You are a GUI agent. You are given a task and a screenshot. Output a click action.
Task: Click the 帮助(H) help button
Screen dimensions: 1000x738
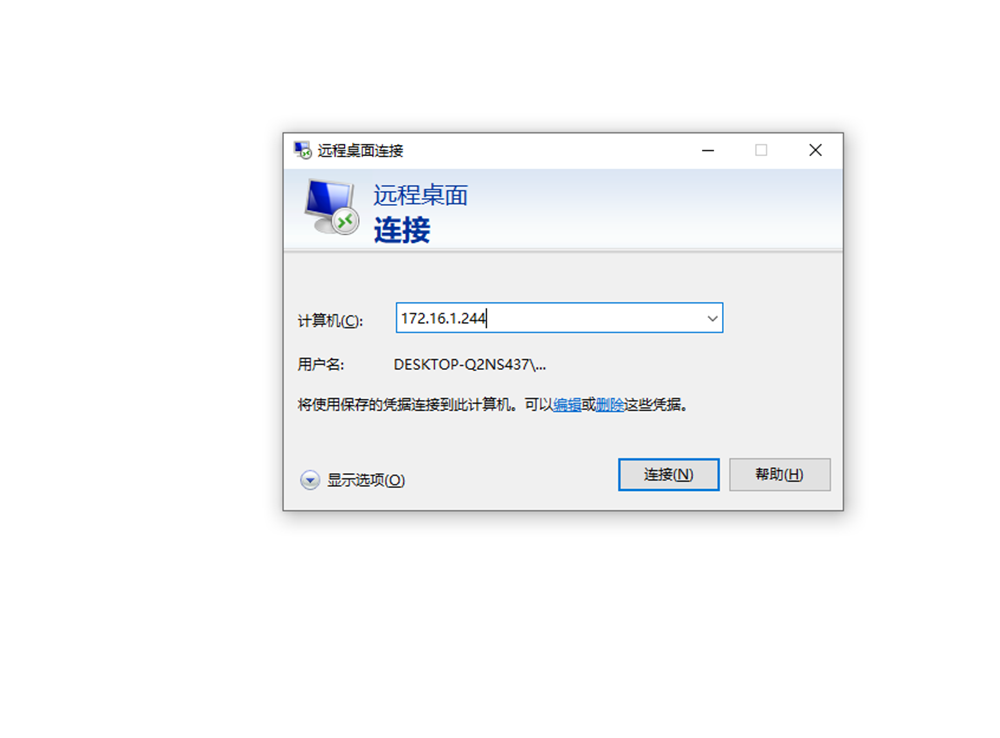coord(779,475)
